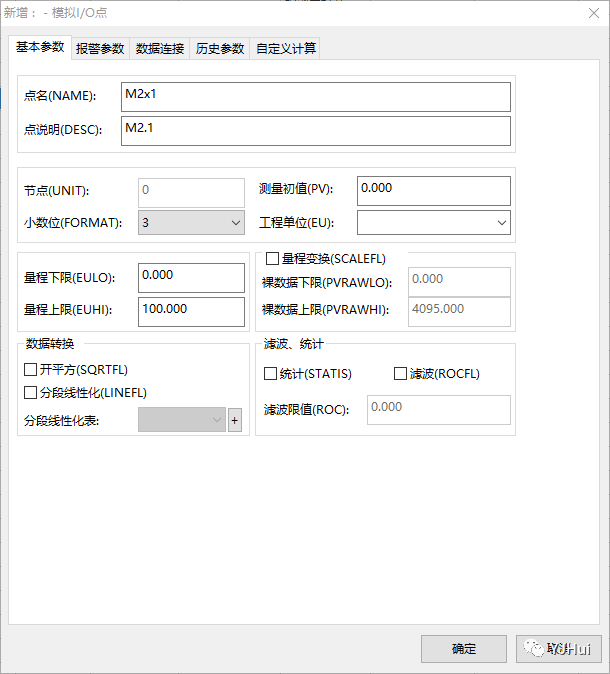
Task: Click the 滤波限值(ROC) field
Action: pos(438,410)
